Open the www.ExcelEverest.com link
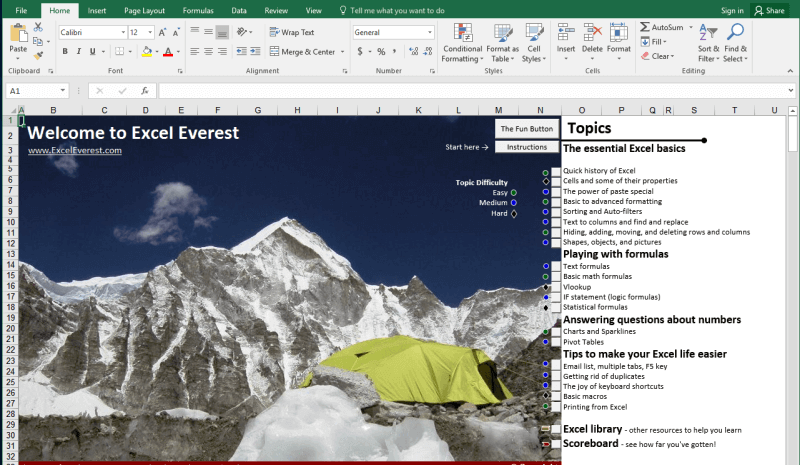 [x=74, y=150]
